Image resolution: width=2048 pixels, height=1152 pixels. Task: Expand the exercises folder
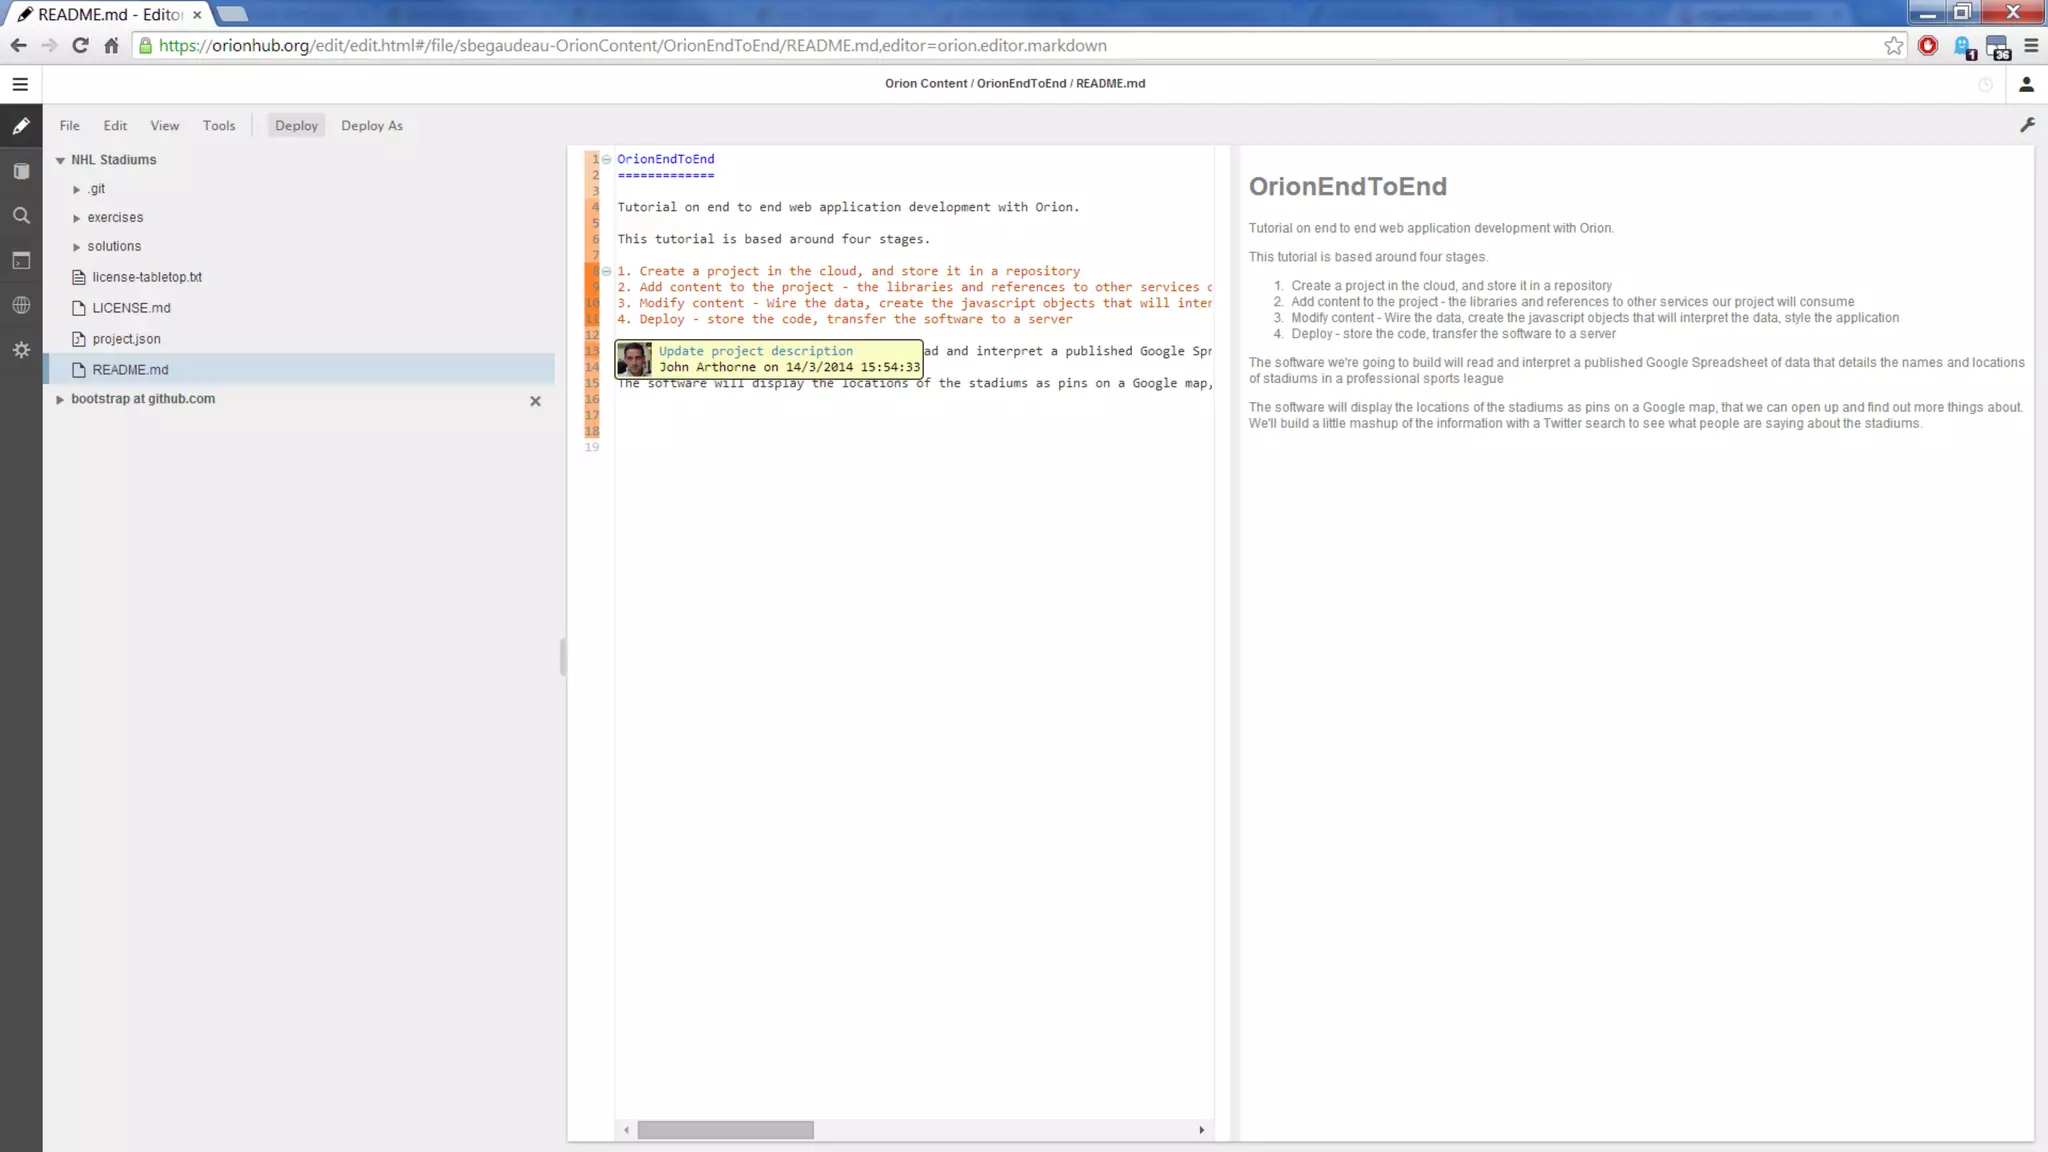coord(76,218)
